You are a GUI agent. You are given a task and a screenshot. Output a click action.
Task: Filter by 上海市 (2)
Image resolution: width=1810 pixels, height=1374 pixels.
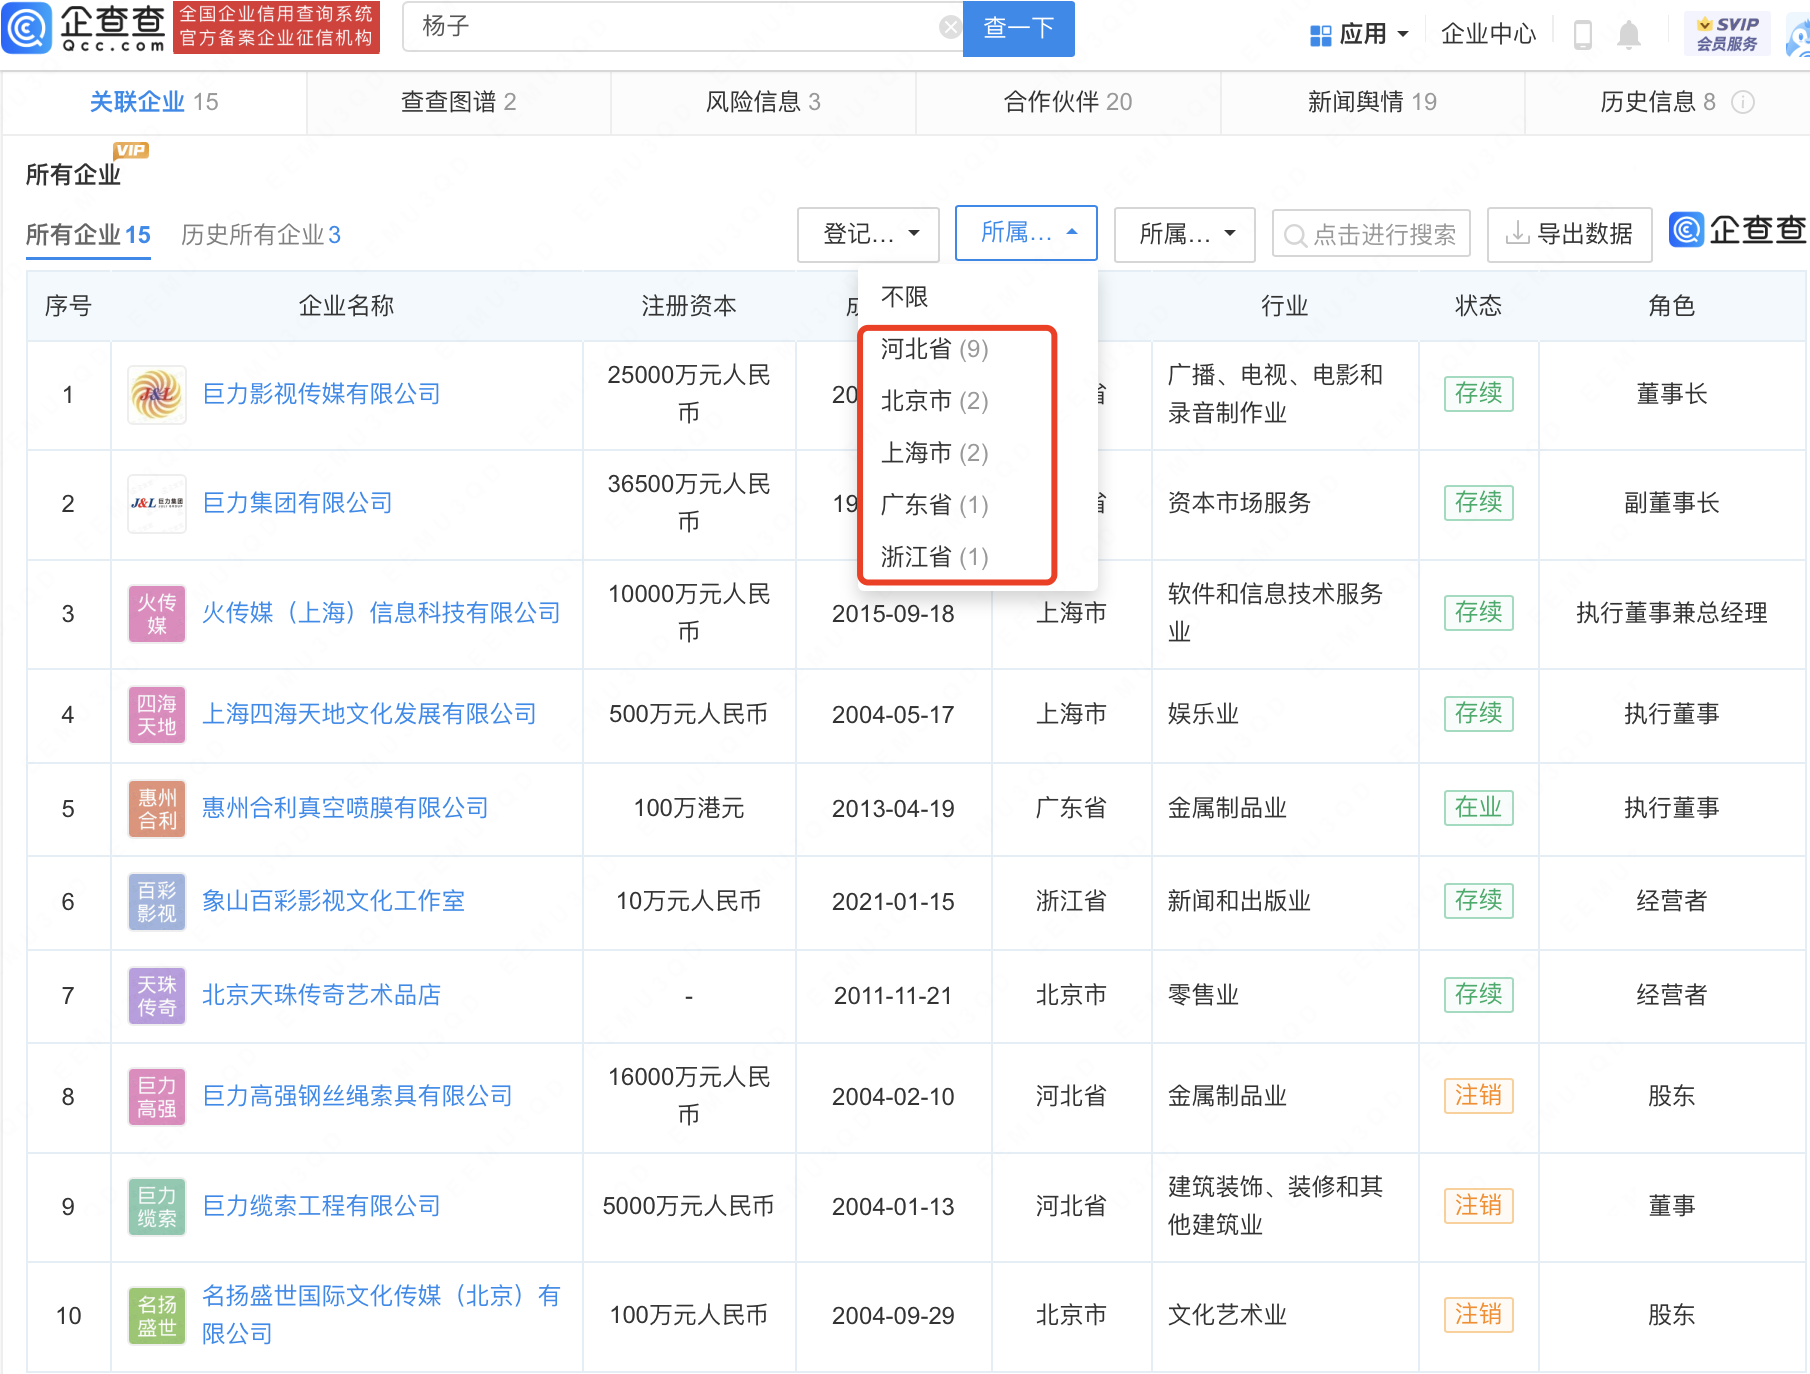tap(934, 453)
